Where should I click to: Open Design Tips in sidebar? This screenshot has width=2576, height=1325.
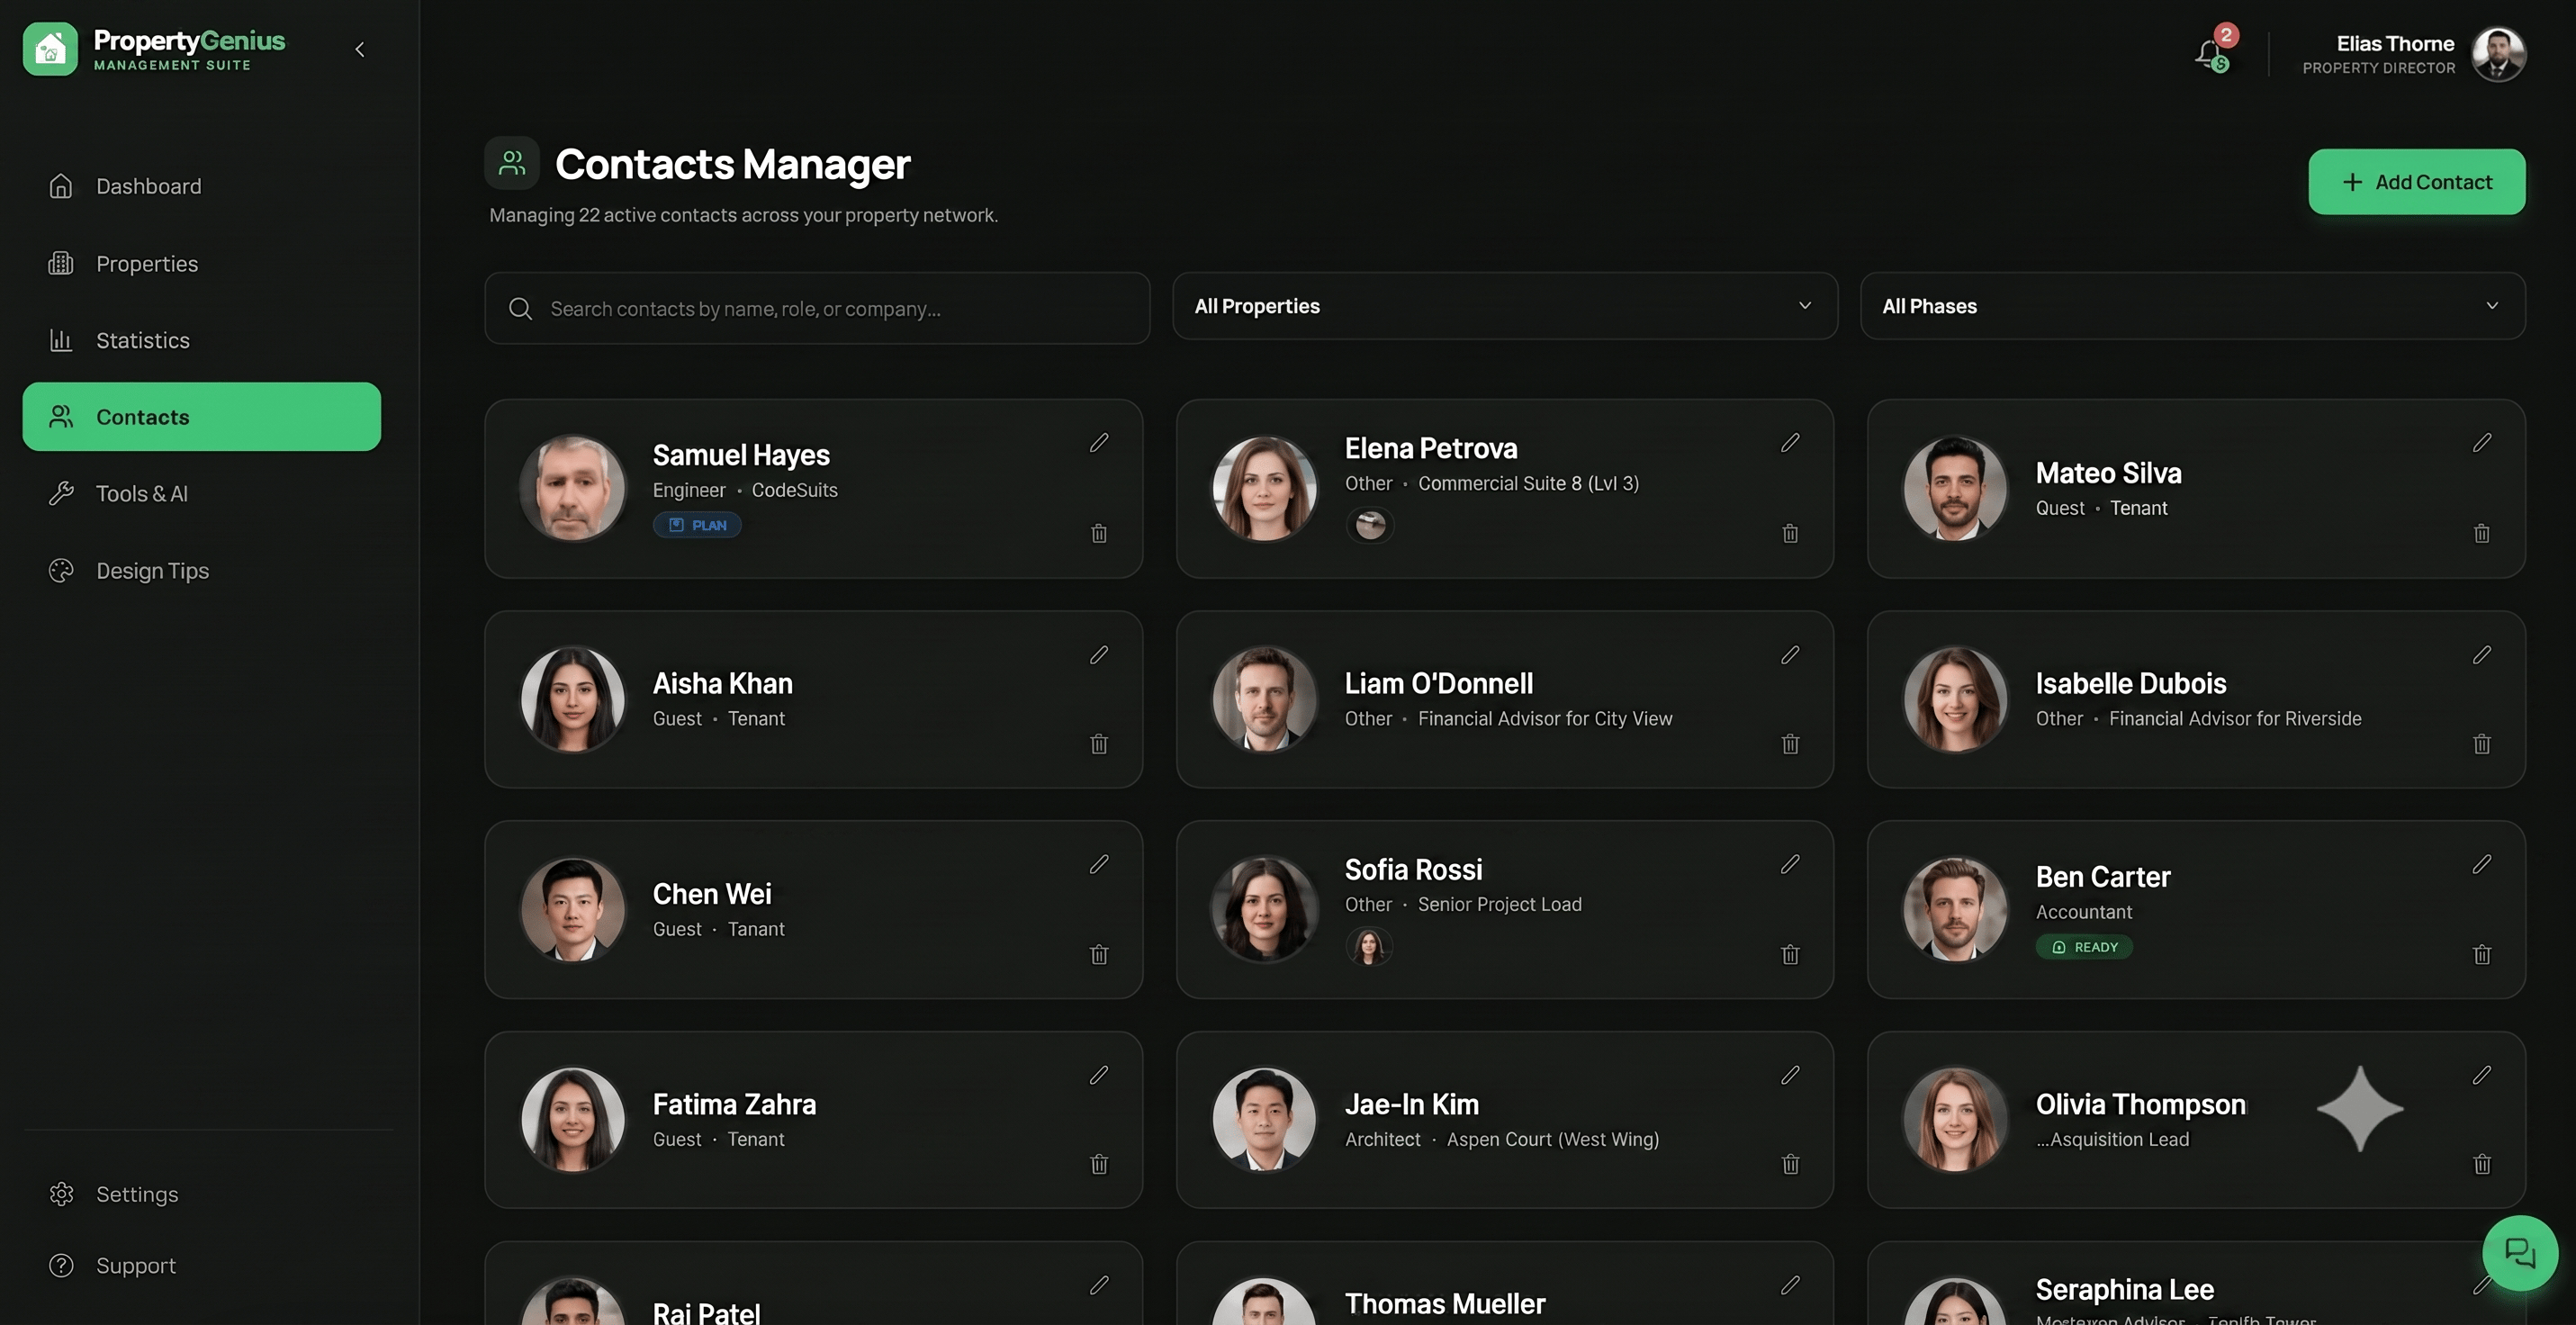202,570
